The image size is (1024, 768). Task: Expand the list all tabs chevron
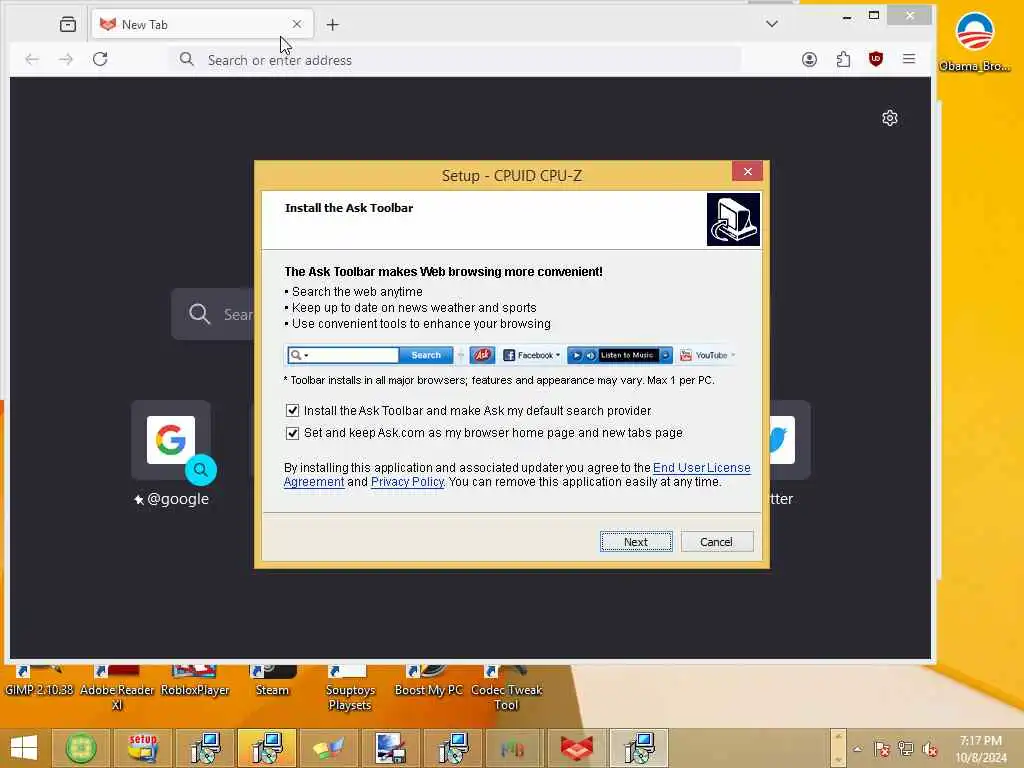pyautogui.click(x=772, y=24)
